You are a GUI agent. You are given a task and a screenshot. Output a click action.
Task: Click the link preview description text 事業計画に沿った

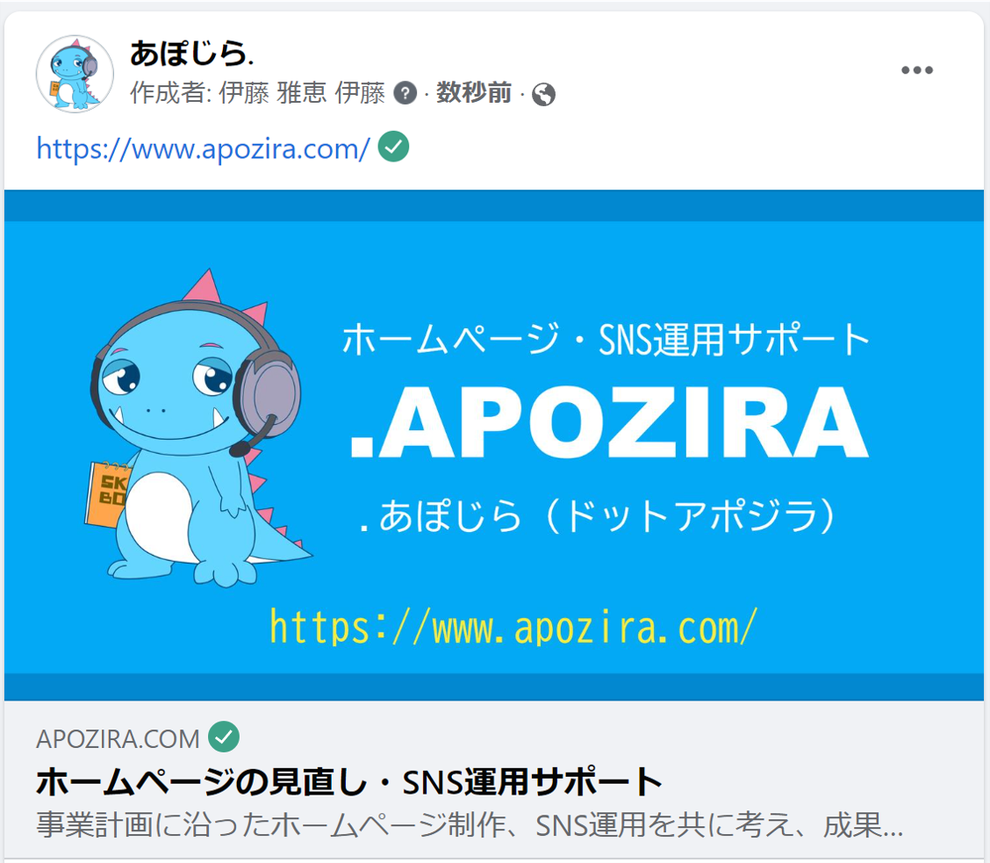coord(469,825)
